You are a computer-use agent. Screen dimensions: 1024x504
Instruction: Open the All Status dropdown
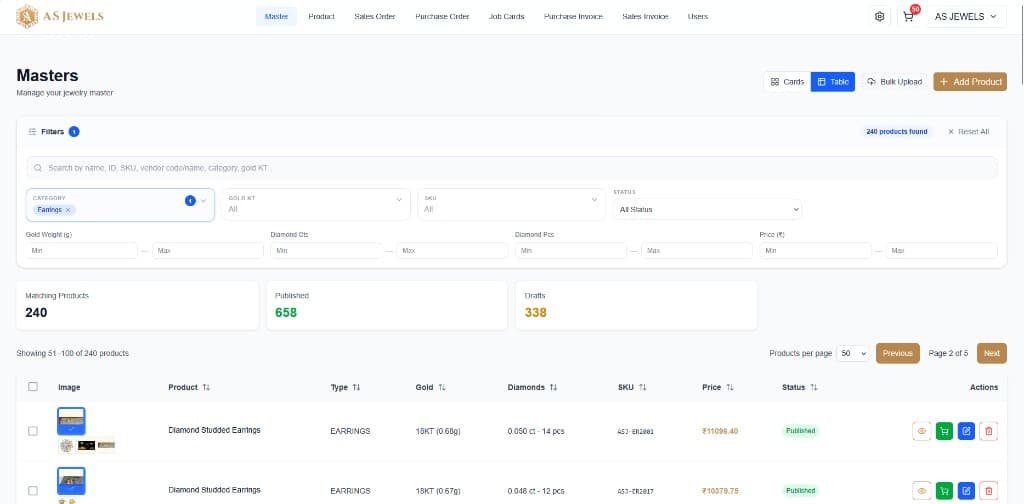click(x=707, y=209)
